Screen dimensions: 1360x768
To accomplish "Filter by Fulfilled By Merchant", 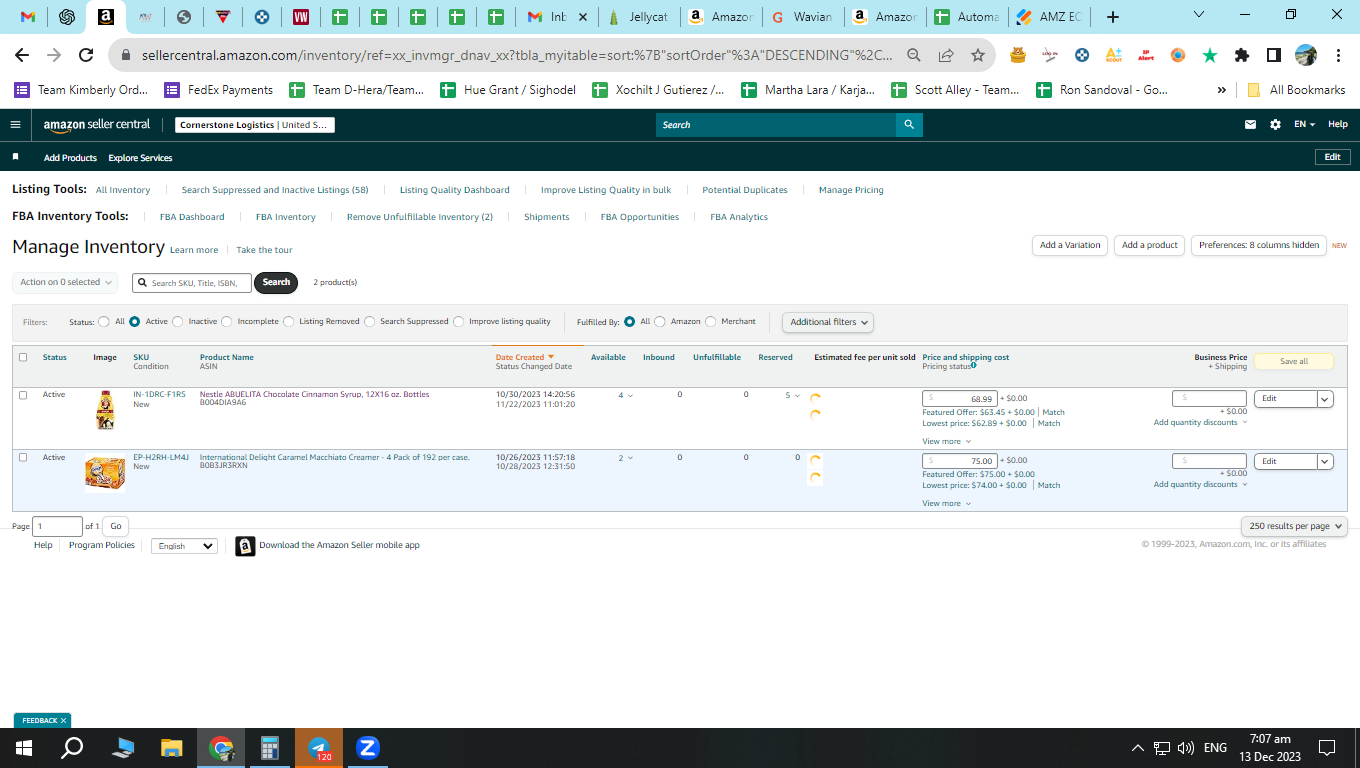I will click(711, 322).
